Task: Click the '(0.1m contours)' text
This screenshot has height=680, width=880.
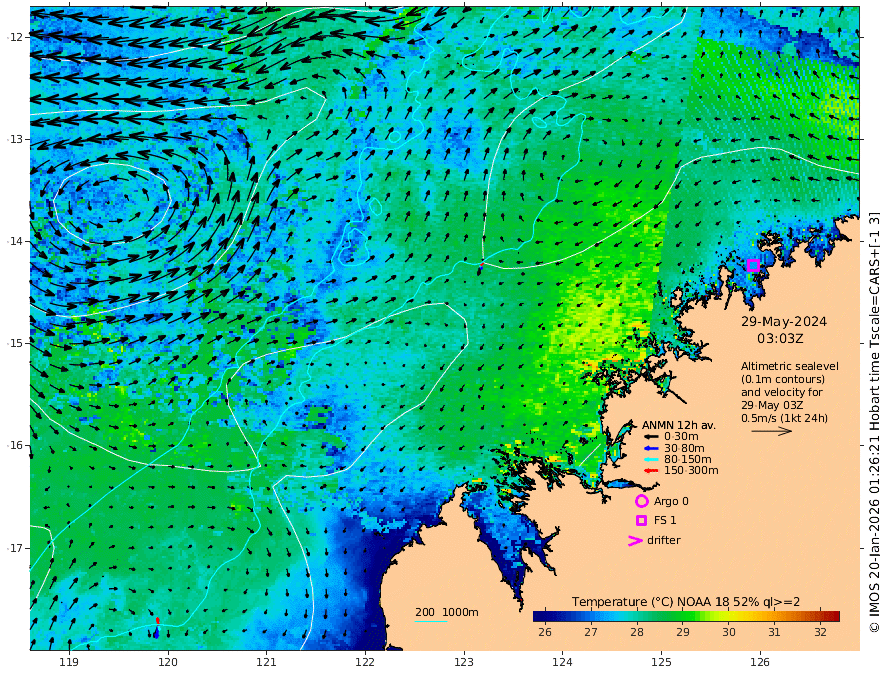Action: (783, 379)
